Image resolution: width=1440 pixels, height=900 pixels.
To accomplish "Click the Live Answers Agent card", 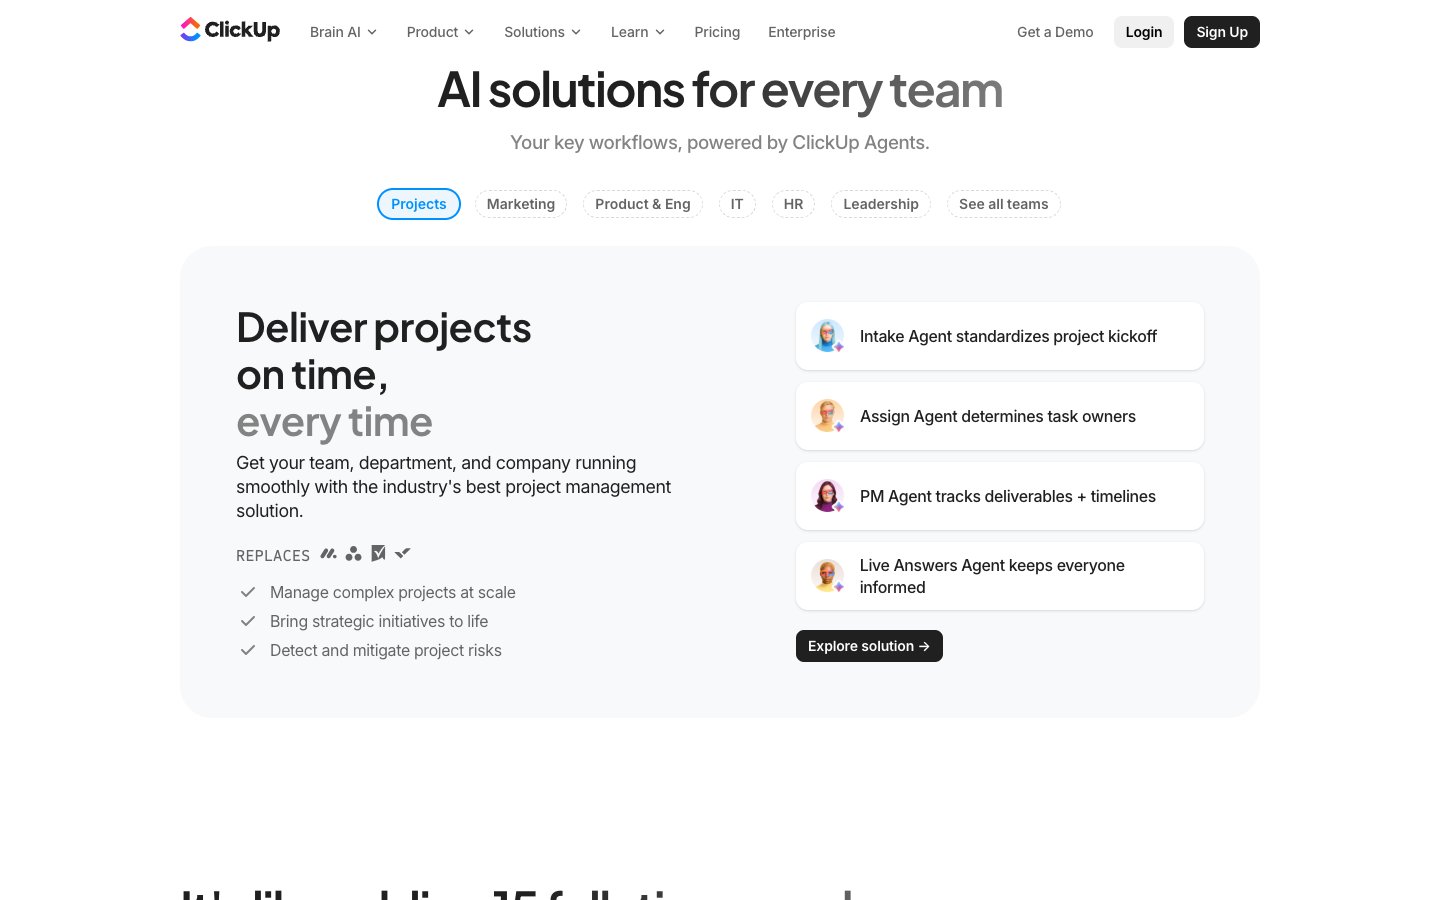I will coord(999,575).
